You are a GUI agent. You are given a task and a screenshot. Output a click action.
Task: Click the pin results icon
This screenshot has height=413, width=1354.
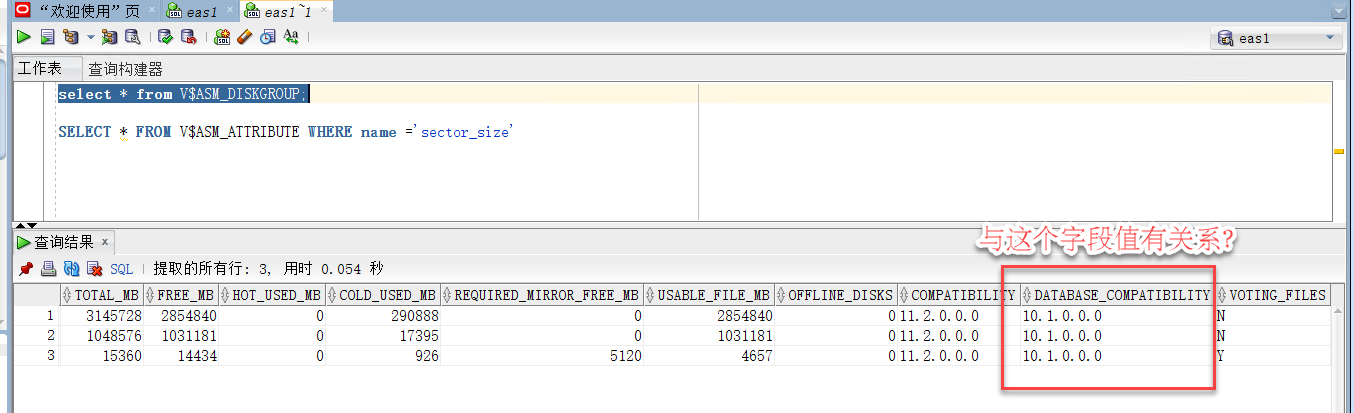tap(25, 269)
